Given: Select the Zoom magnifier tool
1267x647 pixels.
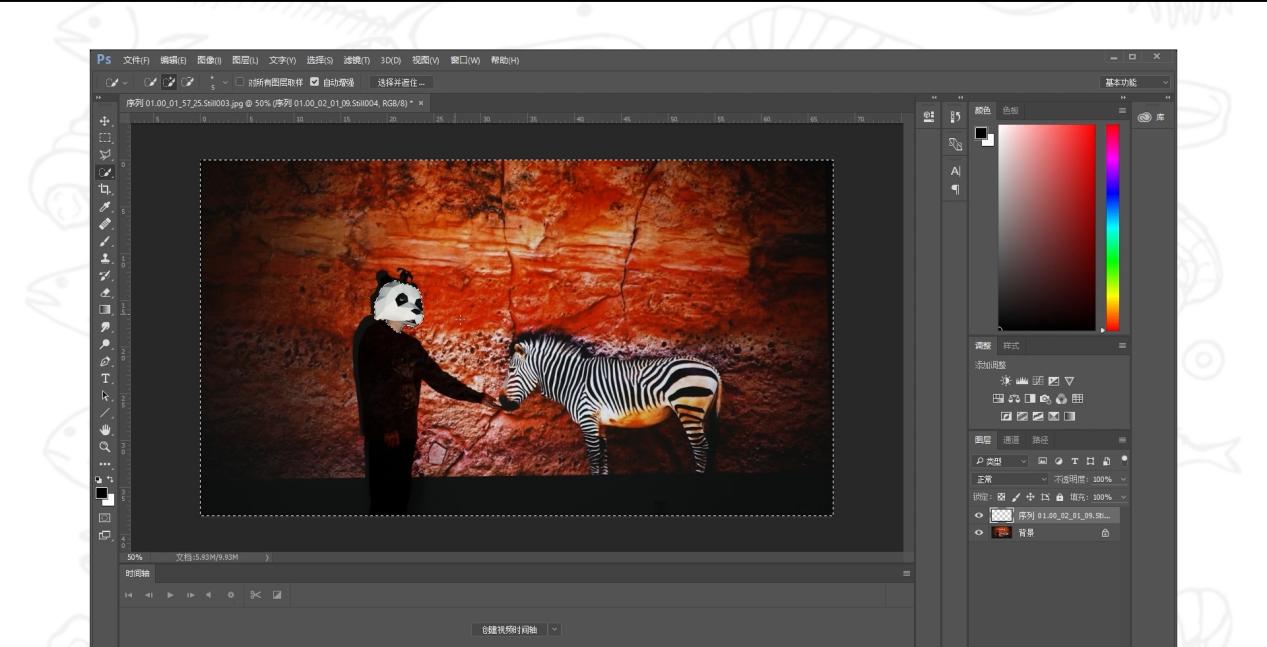Looking at the screenshot, I should [105, 447].
